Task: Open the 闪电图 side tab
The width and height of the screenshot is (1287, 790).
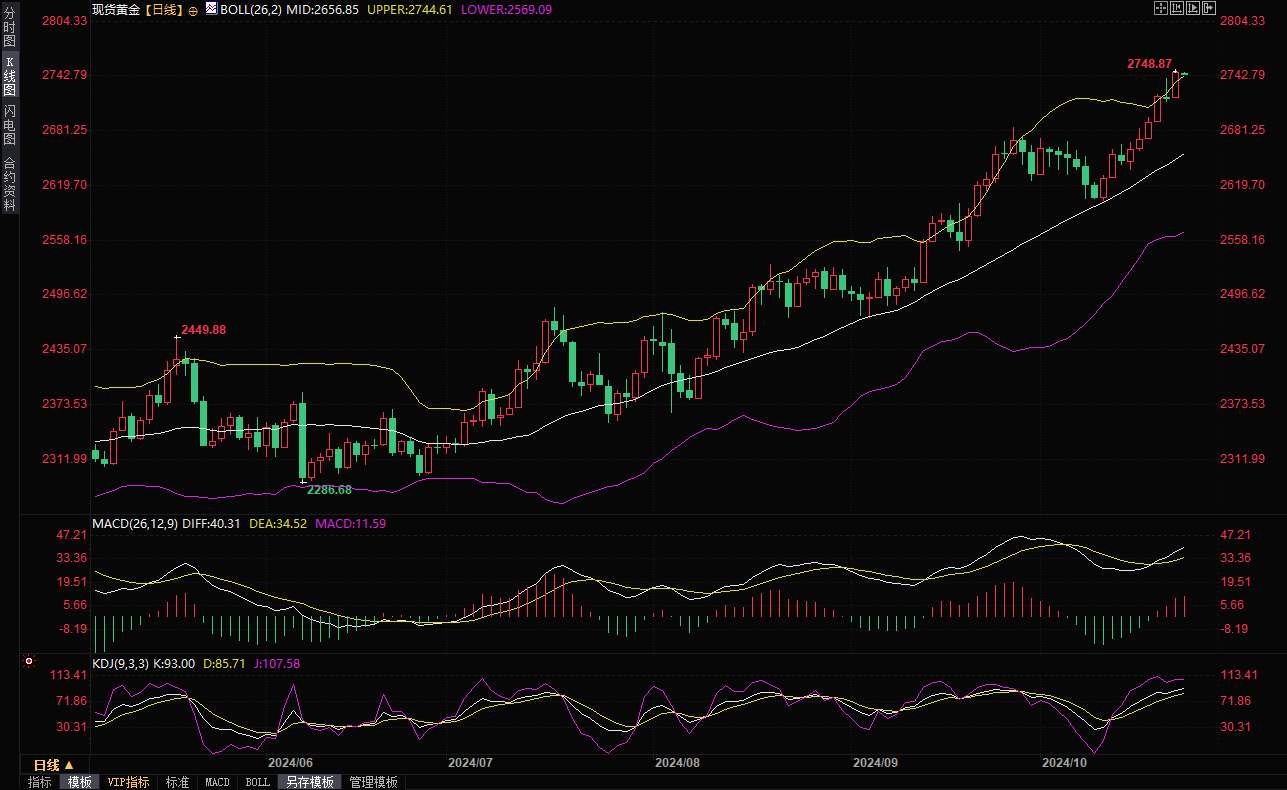Action: (9, 125)
